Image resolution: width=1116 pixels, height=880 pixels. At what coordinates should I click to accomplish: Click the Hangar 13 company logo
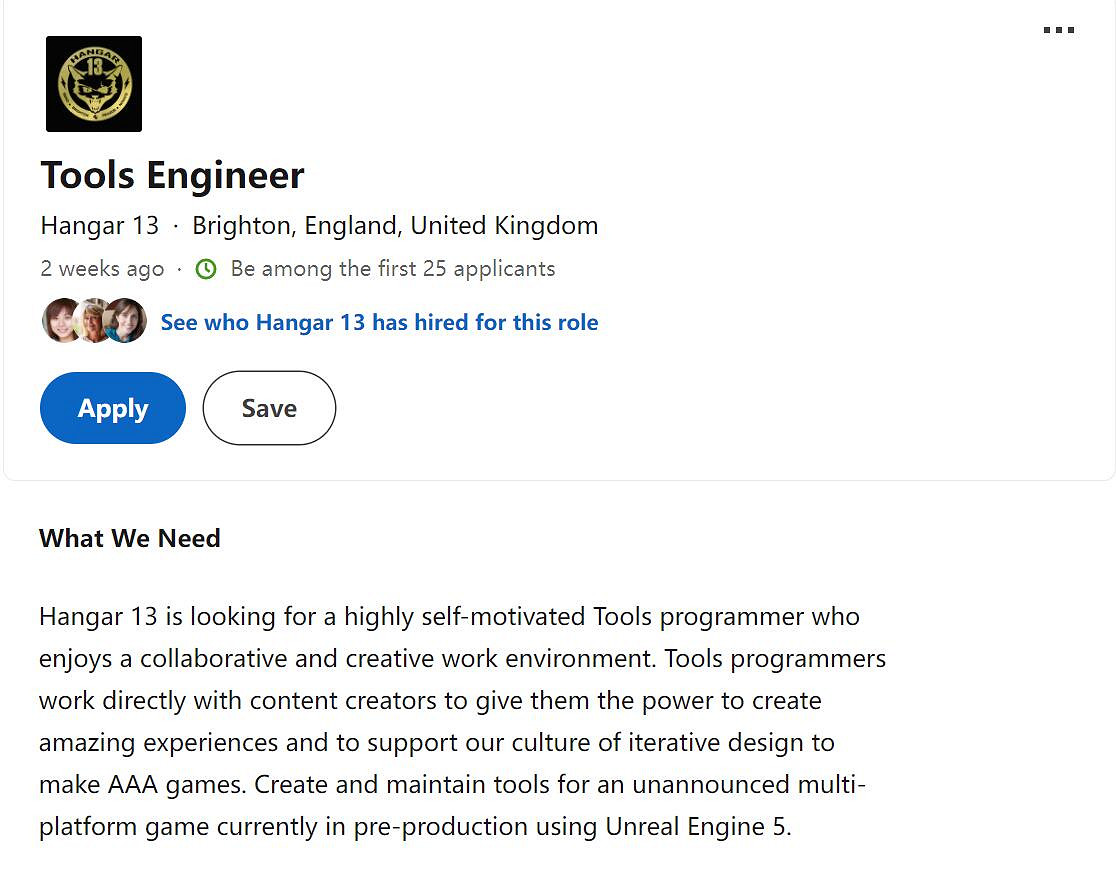point(94,84)
